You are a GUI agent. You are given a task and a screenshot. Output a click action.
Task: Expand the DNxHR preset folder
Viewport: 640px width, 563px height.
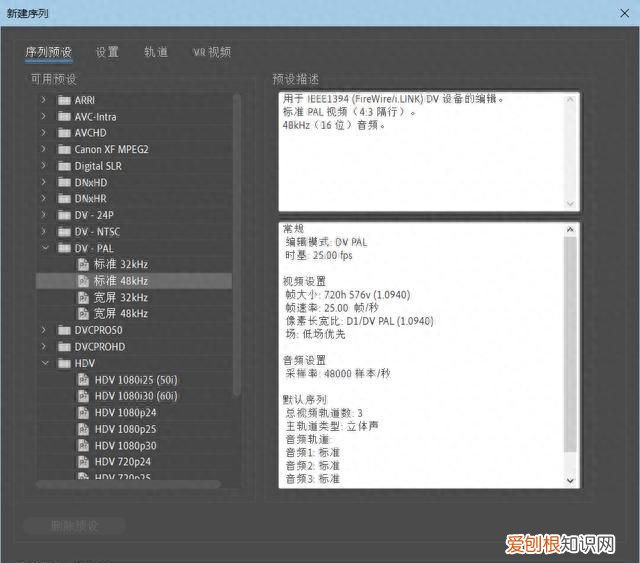(44, 198)
